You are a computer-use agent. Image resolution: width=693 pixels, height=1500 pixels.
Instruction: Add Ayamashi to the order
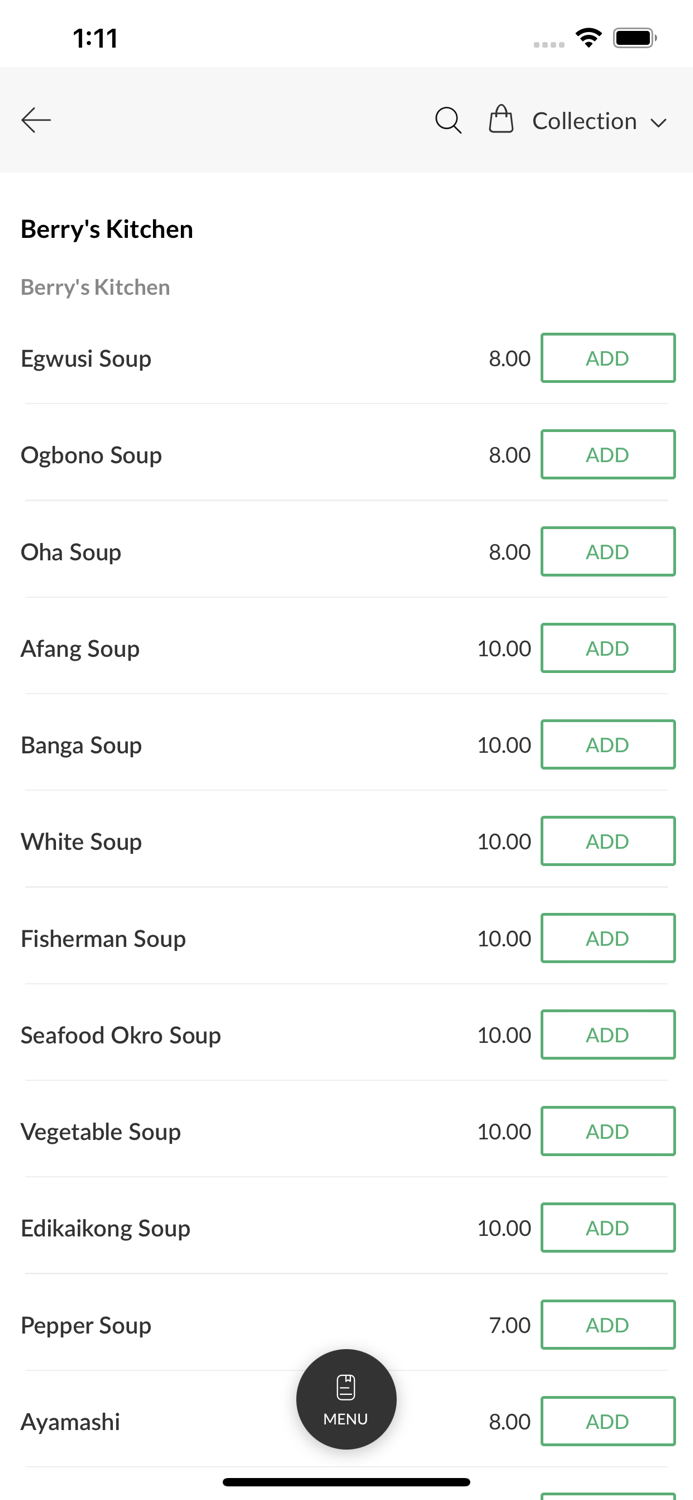coord(607,1421)
